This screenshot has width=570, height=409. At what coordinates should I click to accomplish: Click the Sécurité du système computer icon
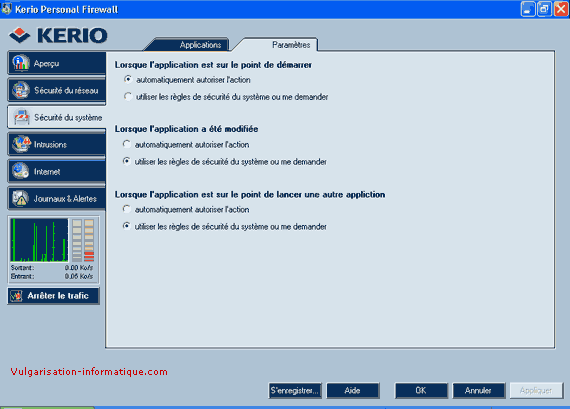tap(21, 117)
